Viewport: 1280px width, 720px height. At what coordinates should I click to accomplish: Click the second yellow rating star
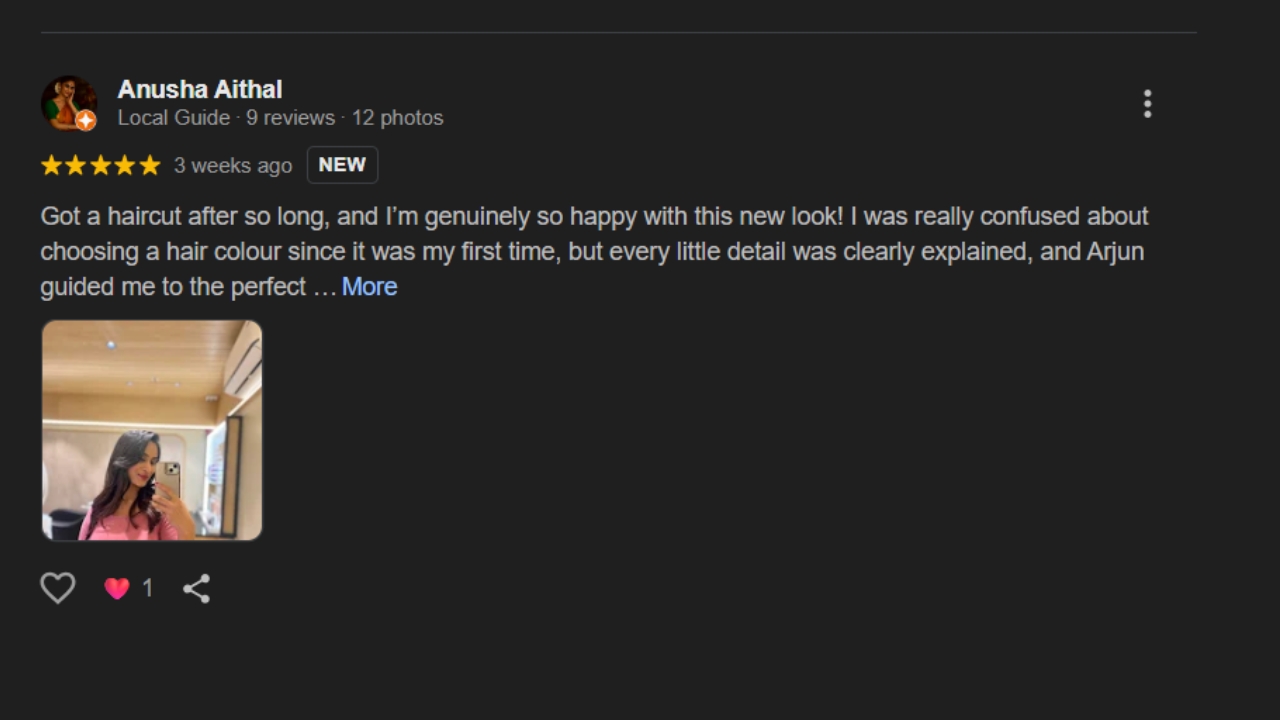[x=76, y=166]
